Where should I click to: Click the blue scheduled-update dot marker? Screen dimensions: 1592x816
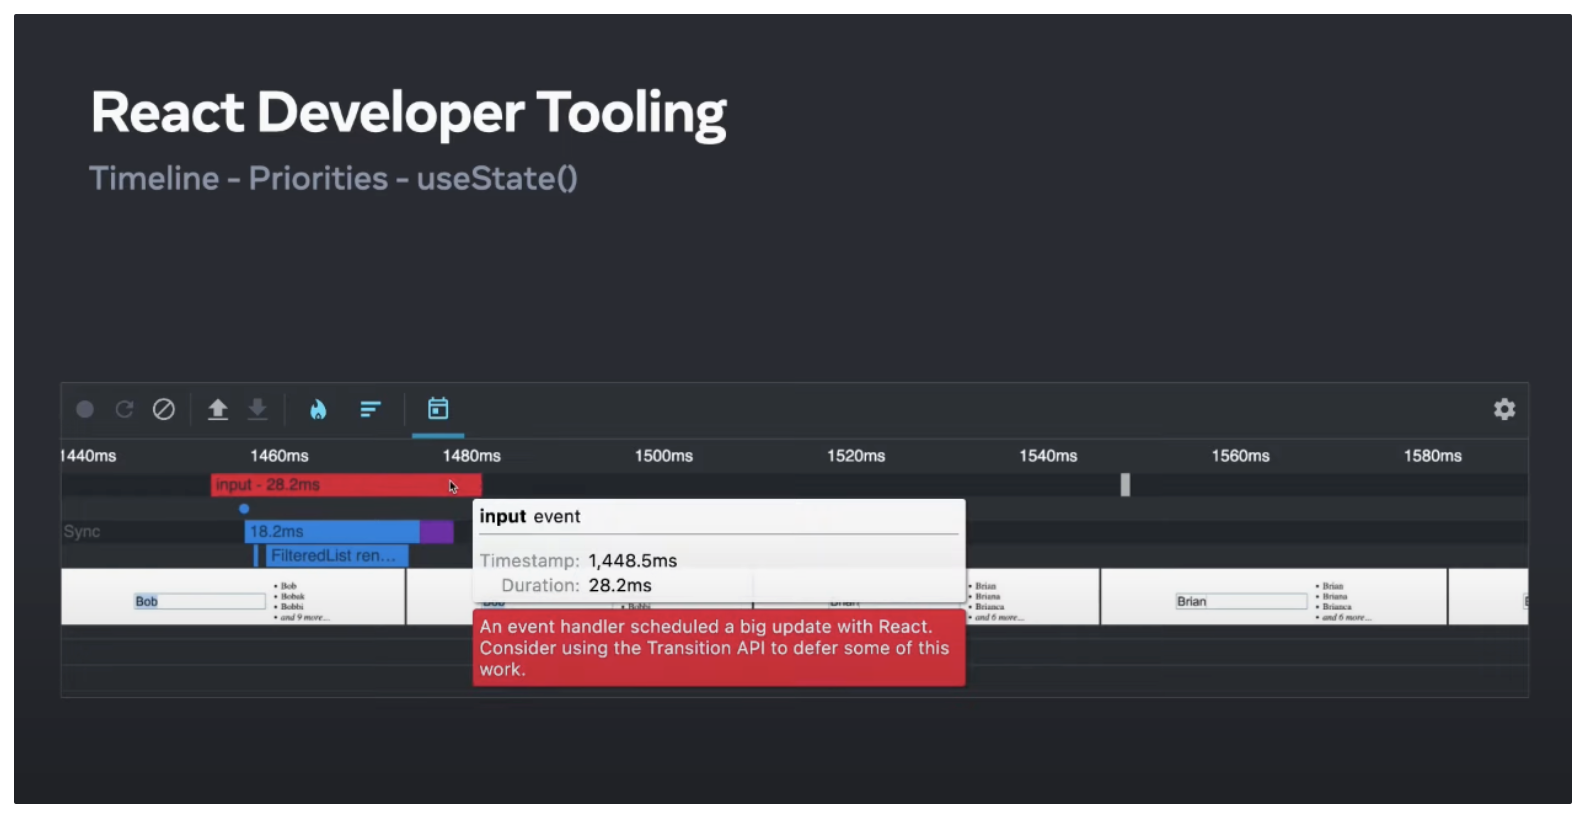pyautogui.click(x=244, y=509)
